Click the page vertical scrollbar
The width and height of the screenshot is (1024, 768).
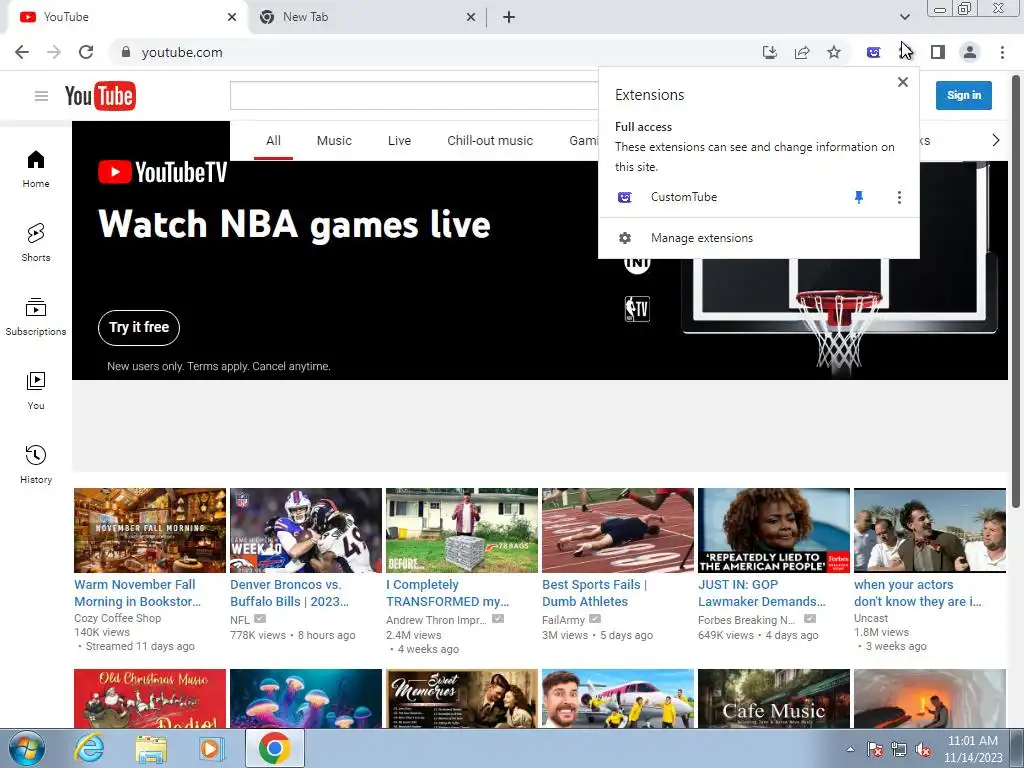(x=1016, y=291)
